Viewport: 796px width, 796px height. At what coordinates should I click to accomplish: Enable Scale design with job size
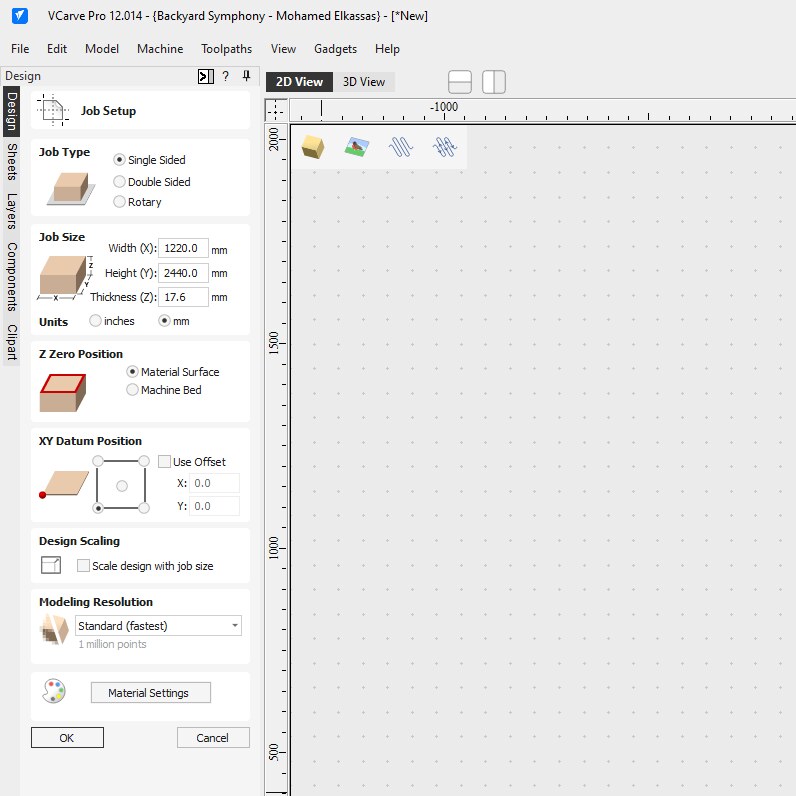click(x=83, y=566)
